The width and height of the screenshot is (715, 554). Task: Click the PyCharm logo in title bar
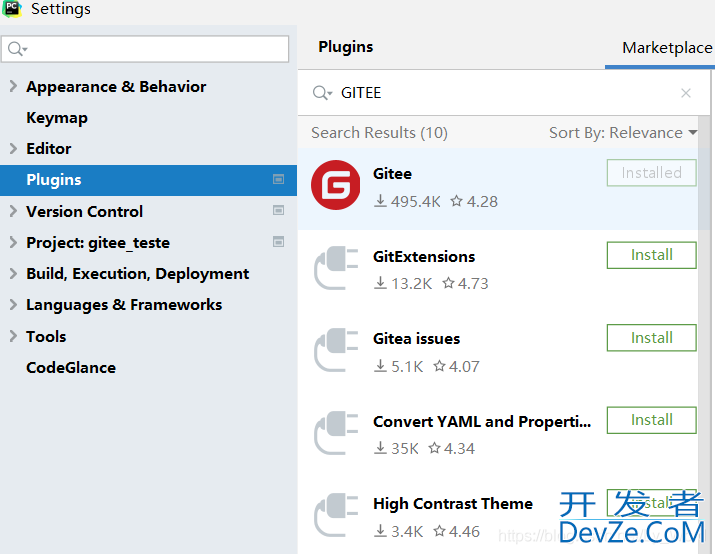[x=12, y=9]
